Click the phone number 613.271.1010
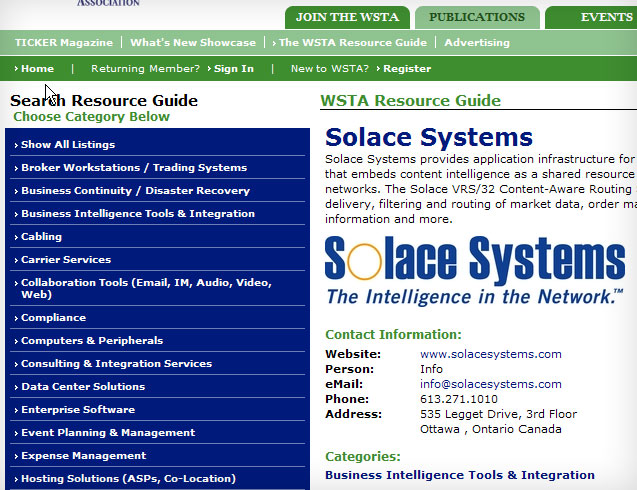Viewport: 637px width, 490px height. click(459, 399)
